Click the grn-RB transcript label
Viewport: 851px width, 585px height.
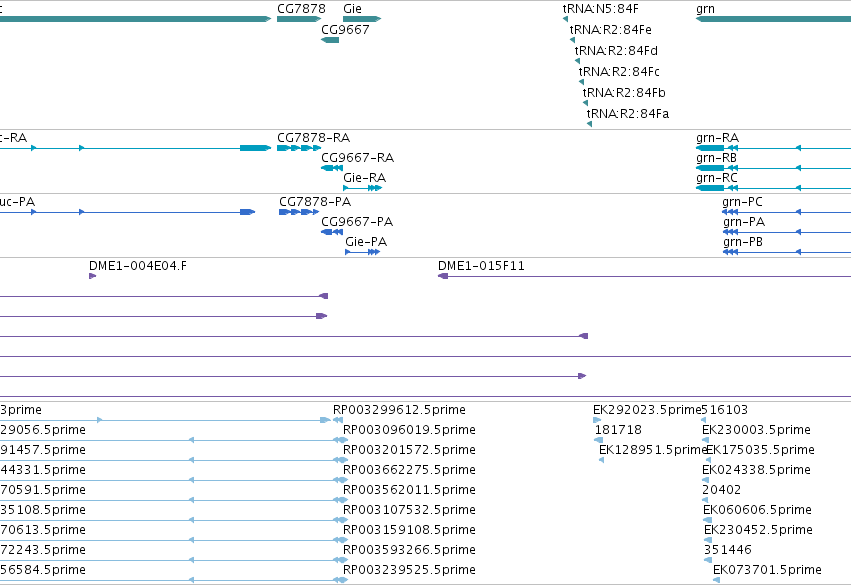tap(716, 158)
